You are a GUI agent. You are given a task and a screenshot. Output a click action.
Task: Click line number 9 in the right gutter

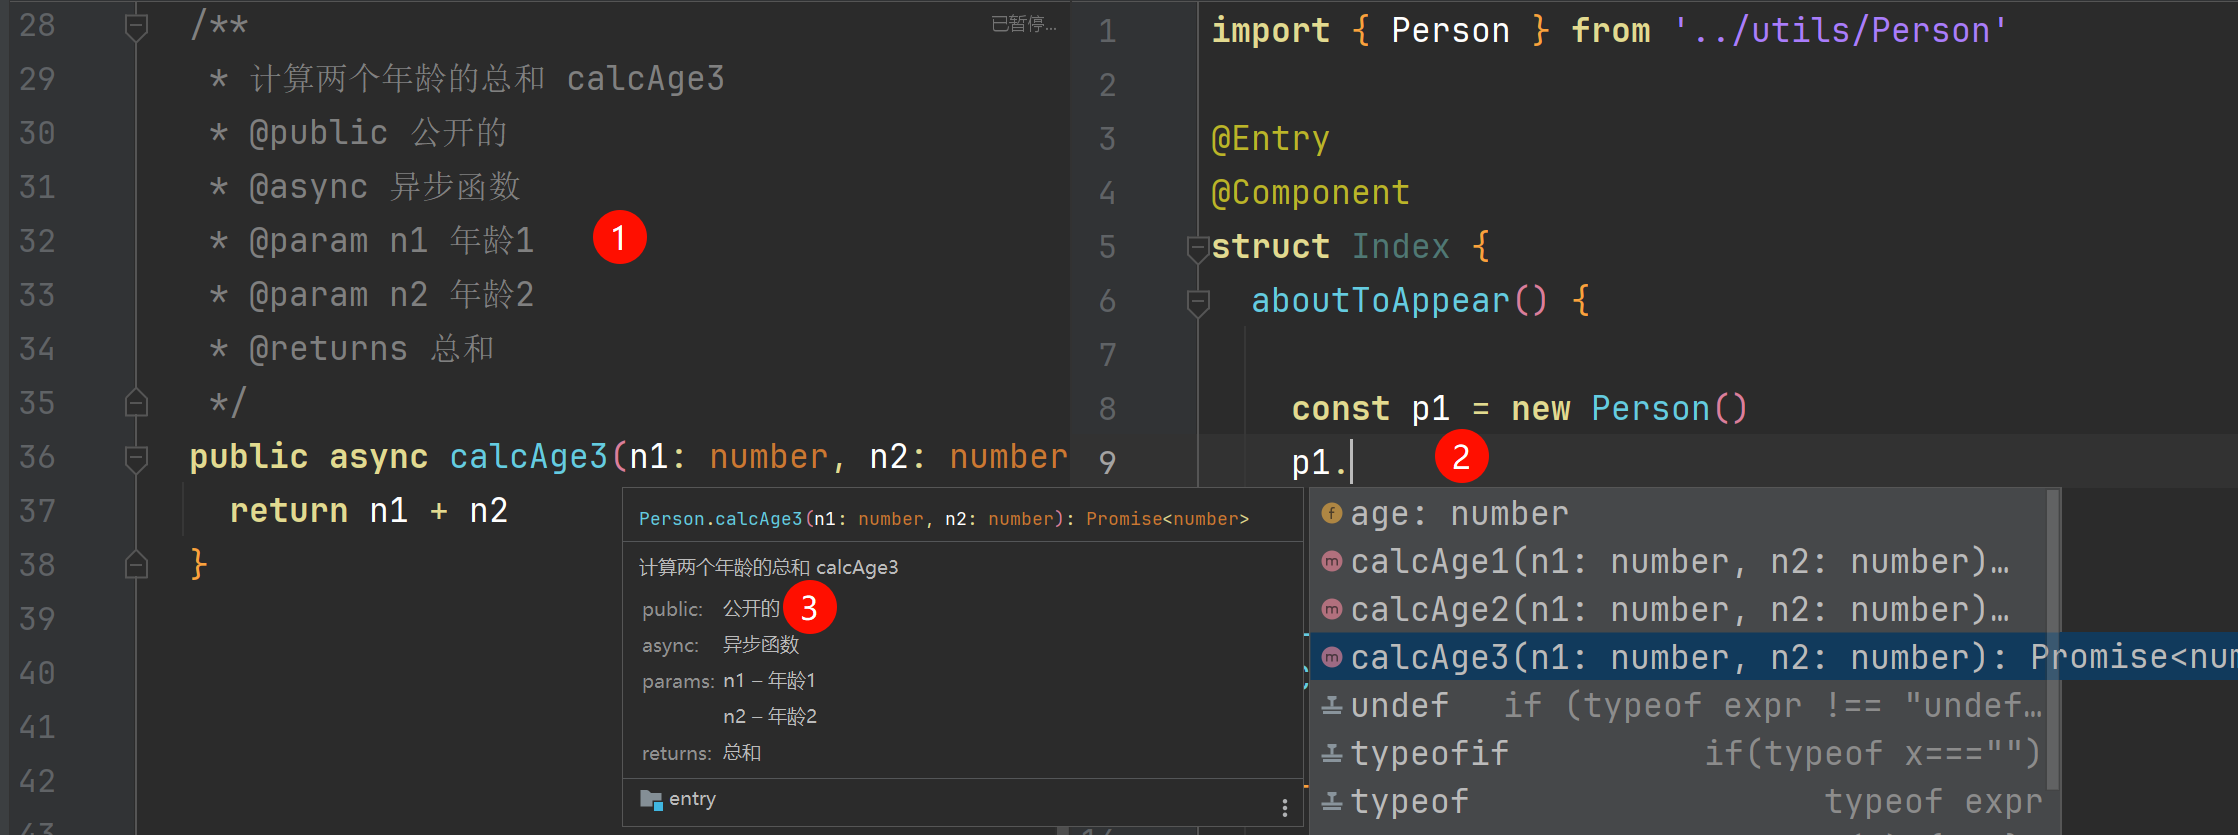(x=1107, y=462)
